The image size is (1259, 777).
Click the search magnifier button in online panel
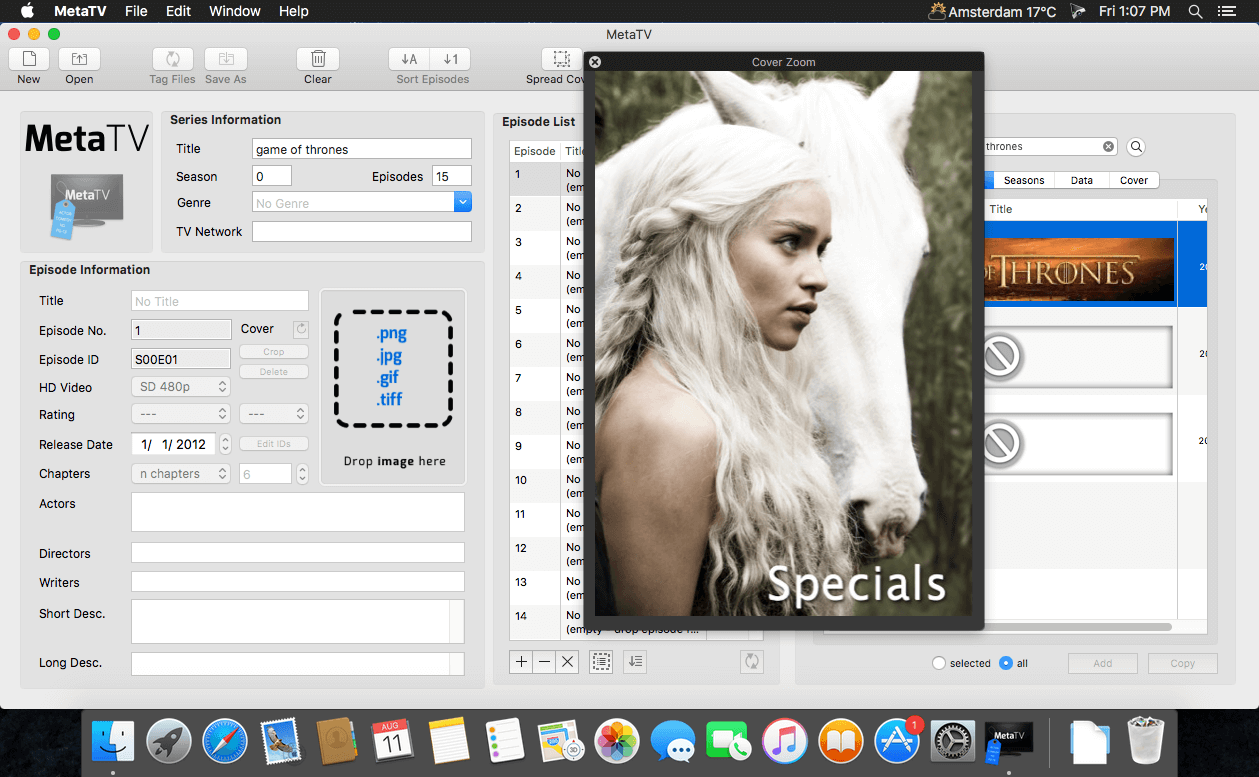pos(1136,147)
